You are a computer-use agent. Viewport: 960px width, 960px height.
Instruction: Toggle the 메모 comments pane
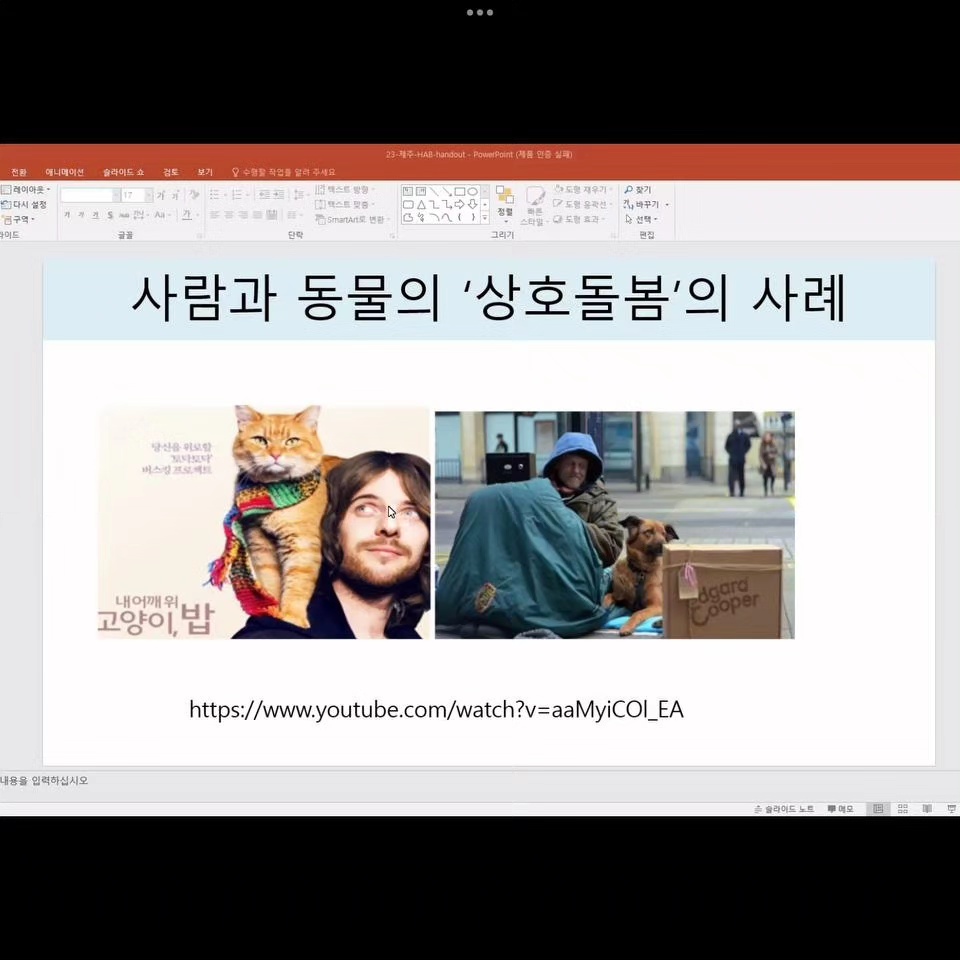pyautogui.click(x=840, y=809)
